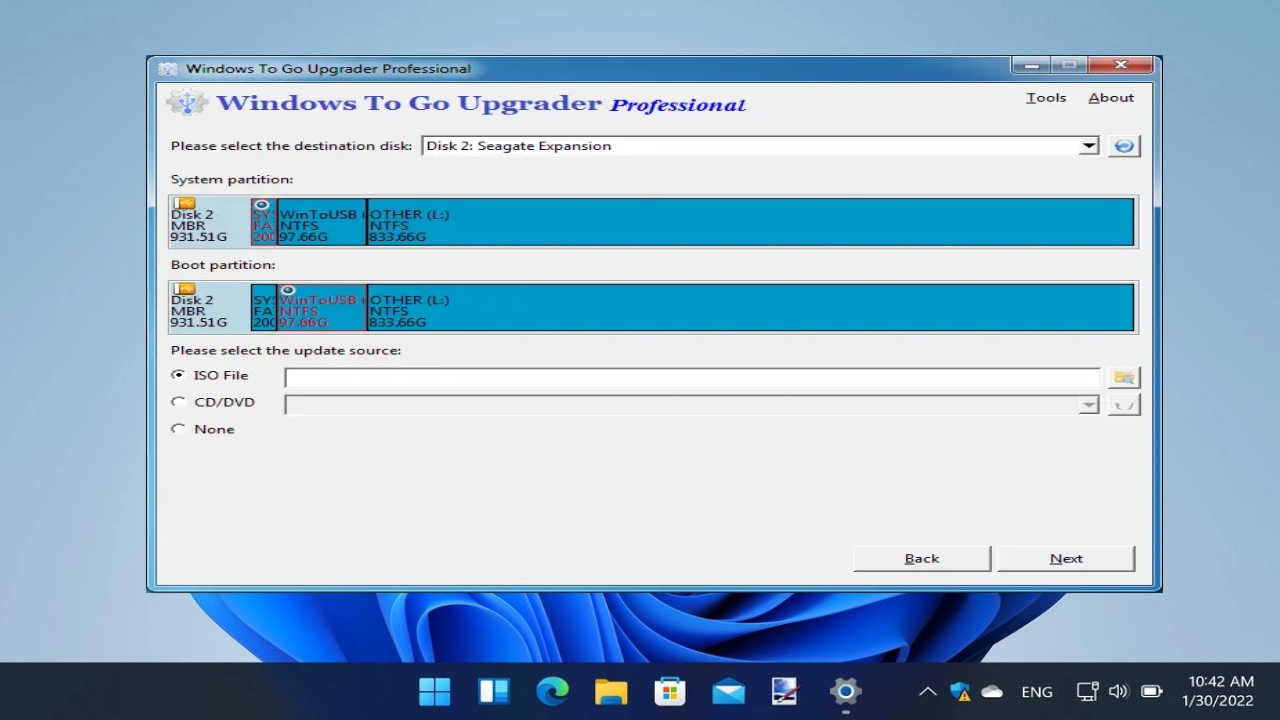Show hidden tray icons with the chevron
The image size is (1280, 720).
(x=927, y=691)
